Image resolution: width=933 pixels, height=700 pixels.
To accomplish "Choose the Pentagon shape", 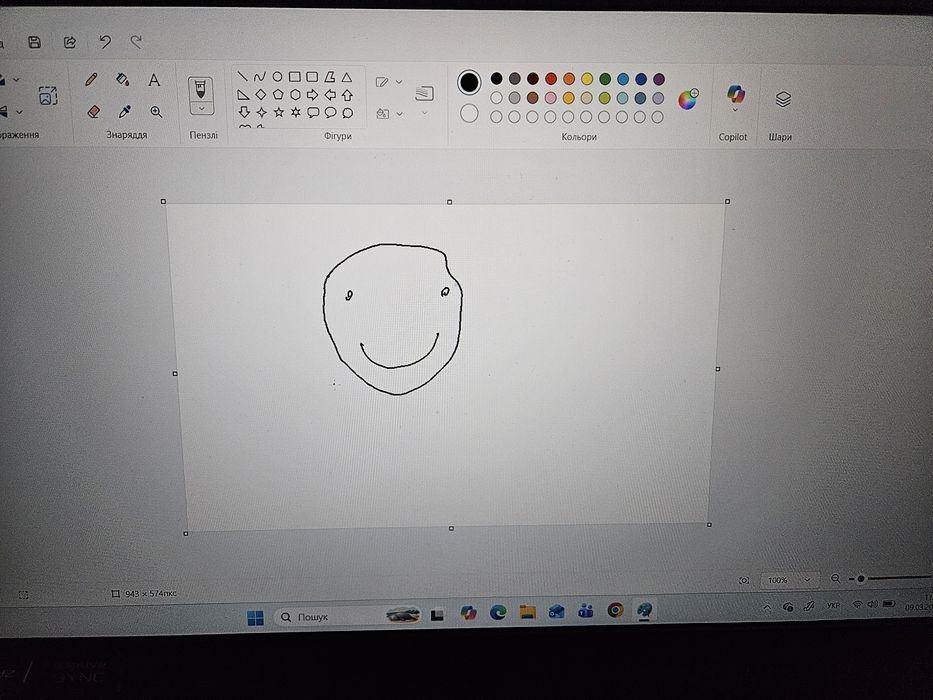I will [x=278, y=94].
